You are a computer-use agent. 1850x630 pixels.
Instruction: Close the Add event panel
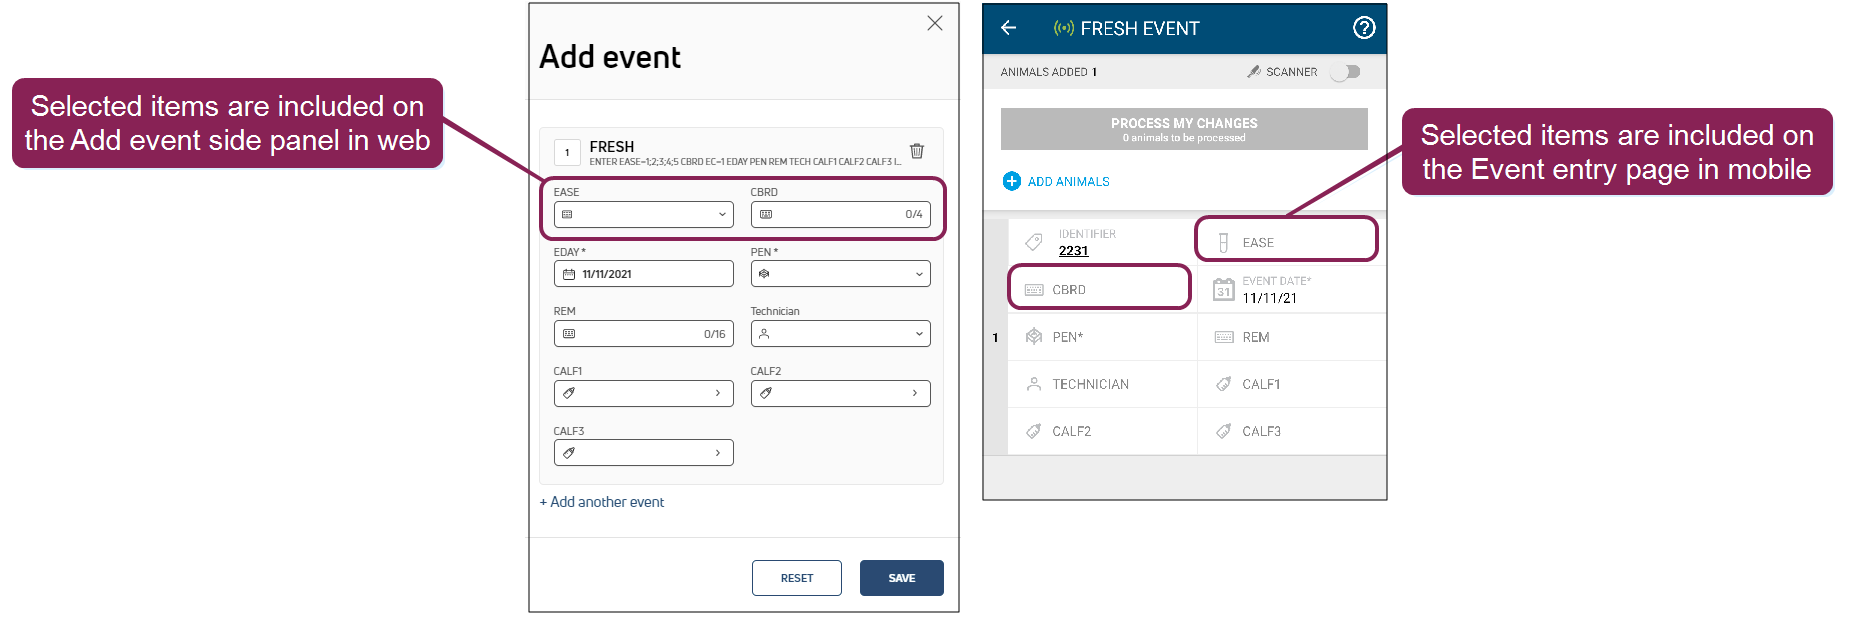coord(934,23)
